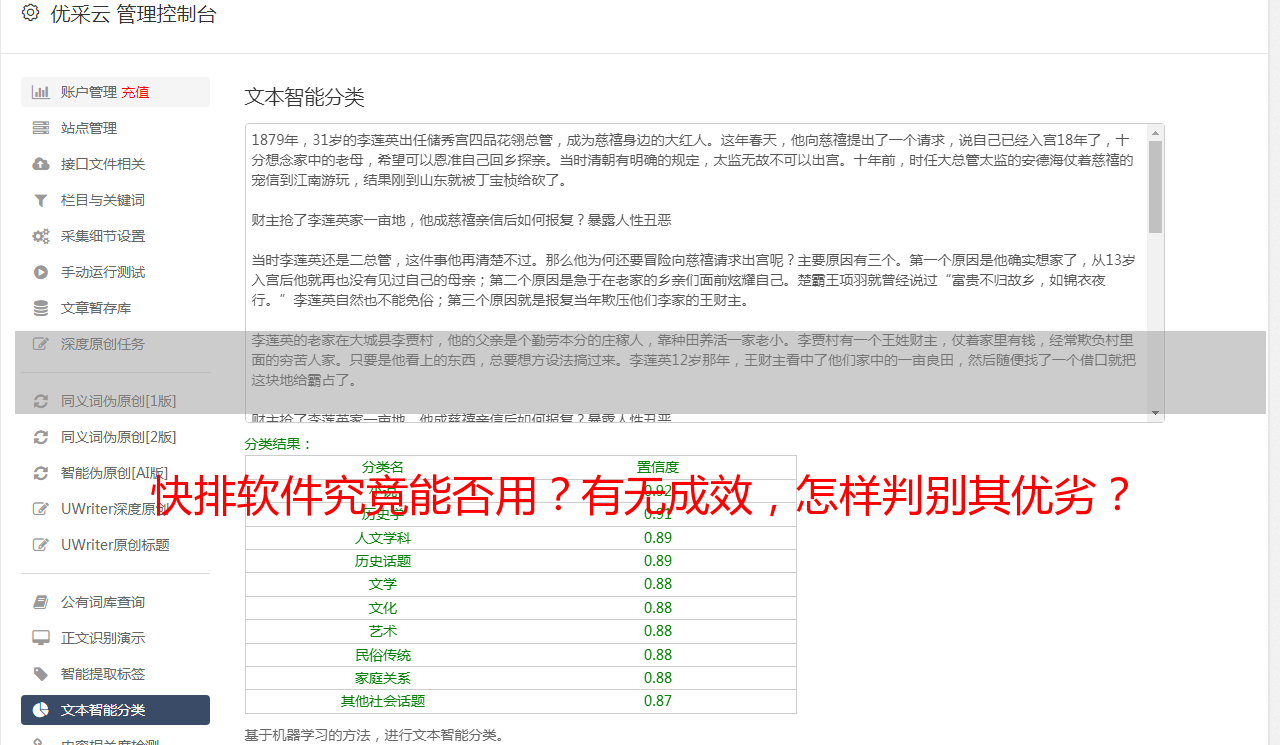Click the text area scroll-up arrow
1280x745 pixels.
[1156, 133]
